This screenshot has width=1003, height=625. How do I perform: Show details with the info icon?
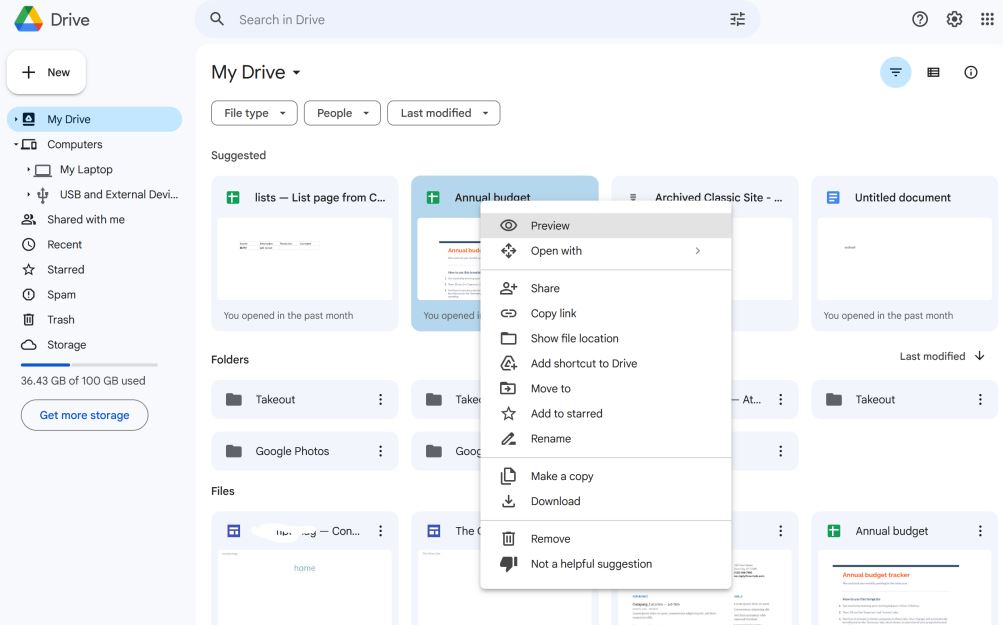coord(971,72)
